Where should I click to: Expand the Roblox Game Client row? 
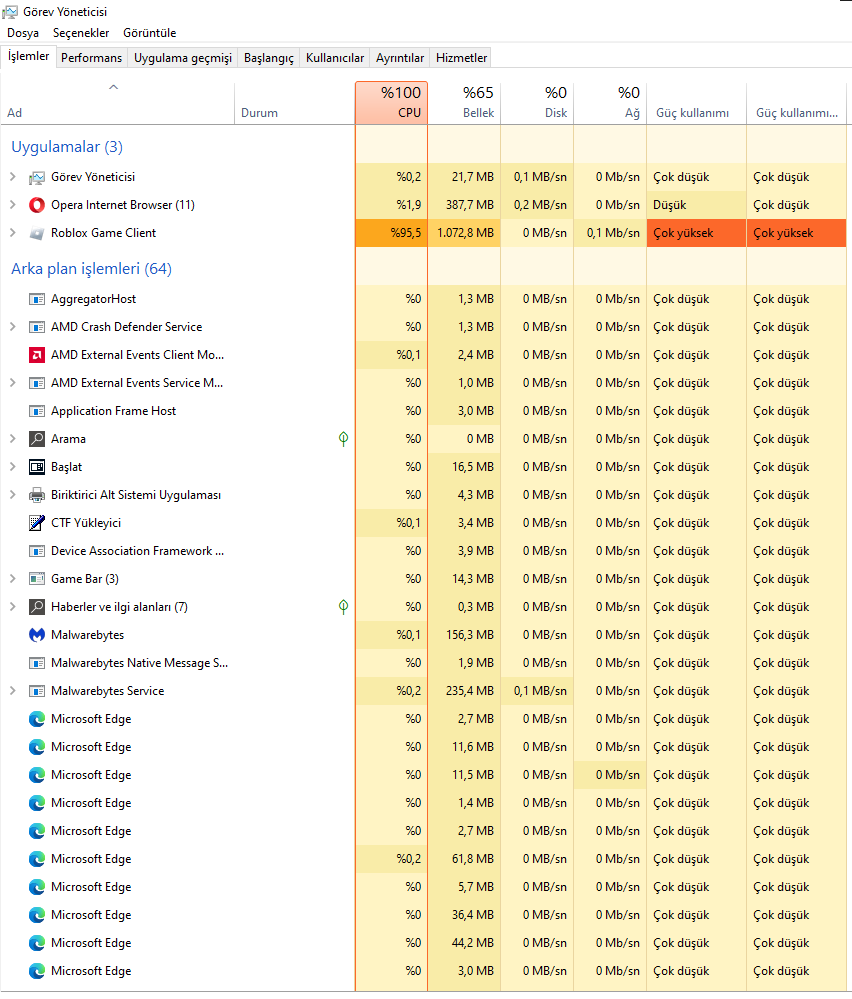12,233
